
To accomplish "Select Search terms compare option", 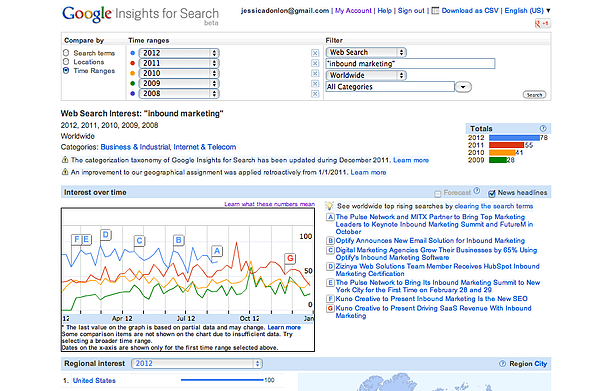I will click(66, 53).
